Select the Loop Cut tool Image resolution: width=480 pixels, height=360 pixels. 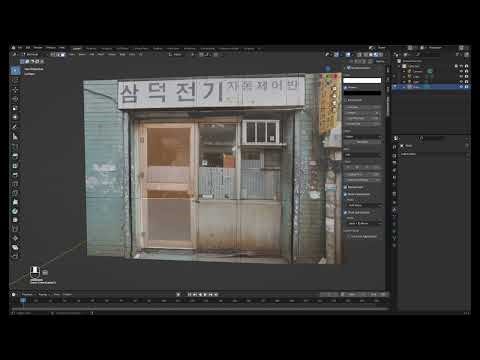coord(15,184)
